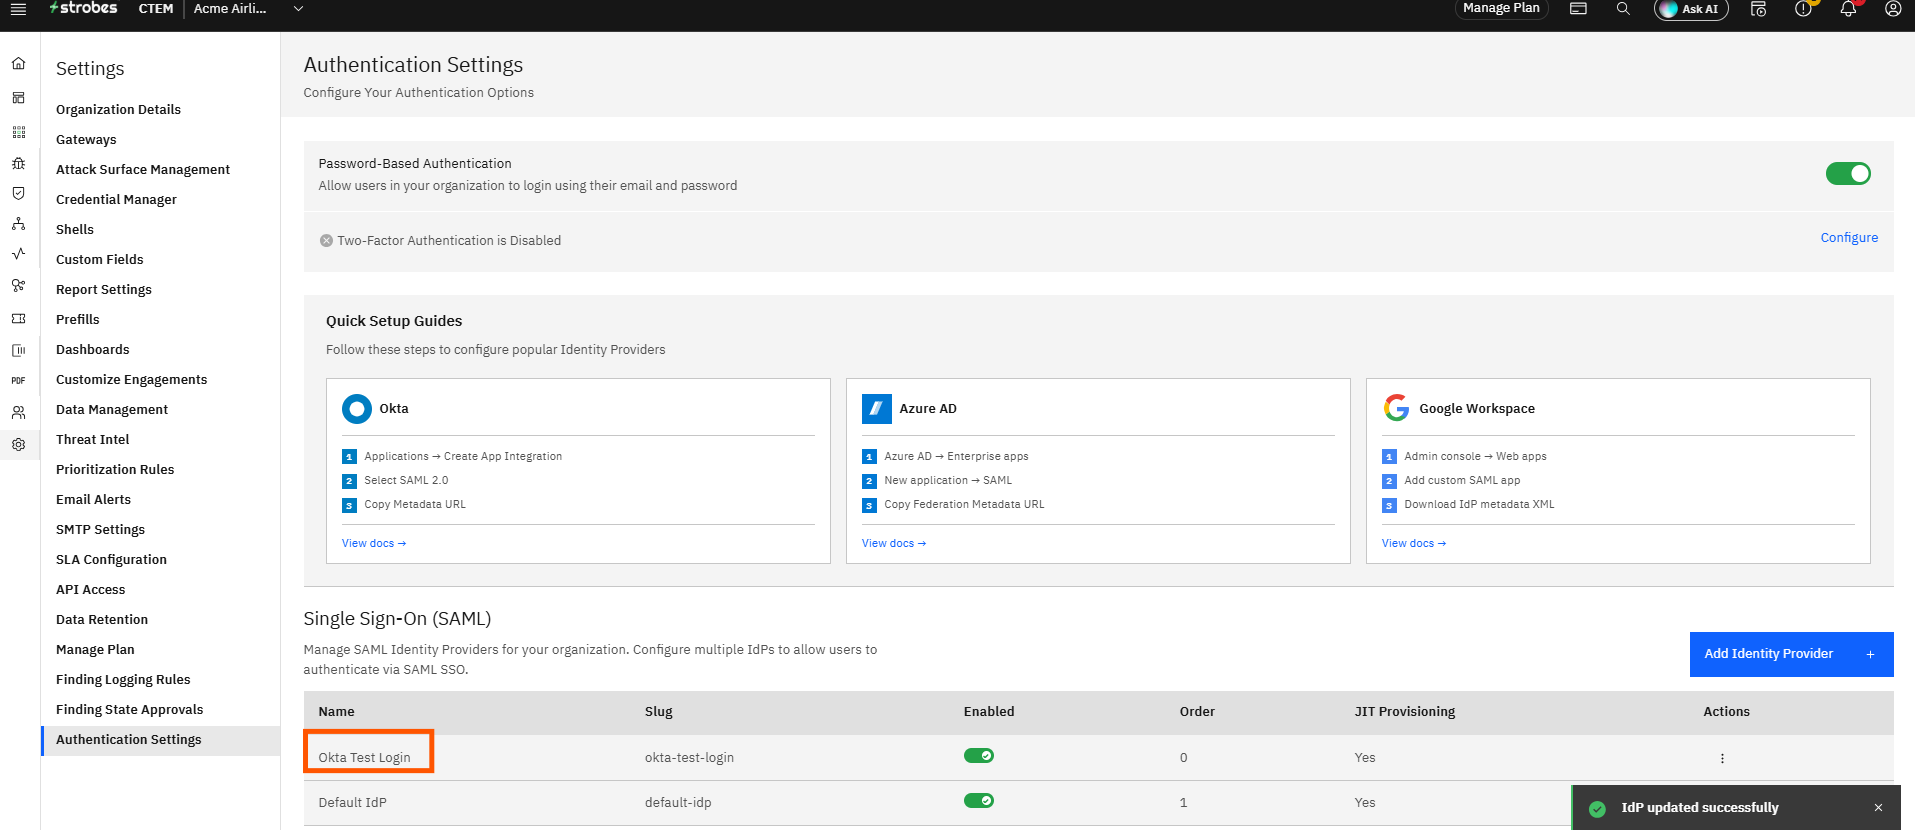Click Configure for Two-Factor Authentication
Screen dimensions: 1915x830
(x=1849, y=238)
